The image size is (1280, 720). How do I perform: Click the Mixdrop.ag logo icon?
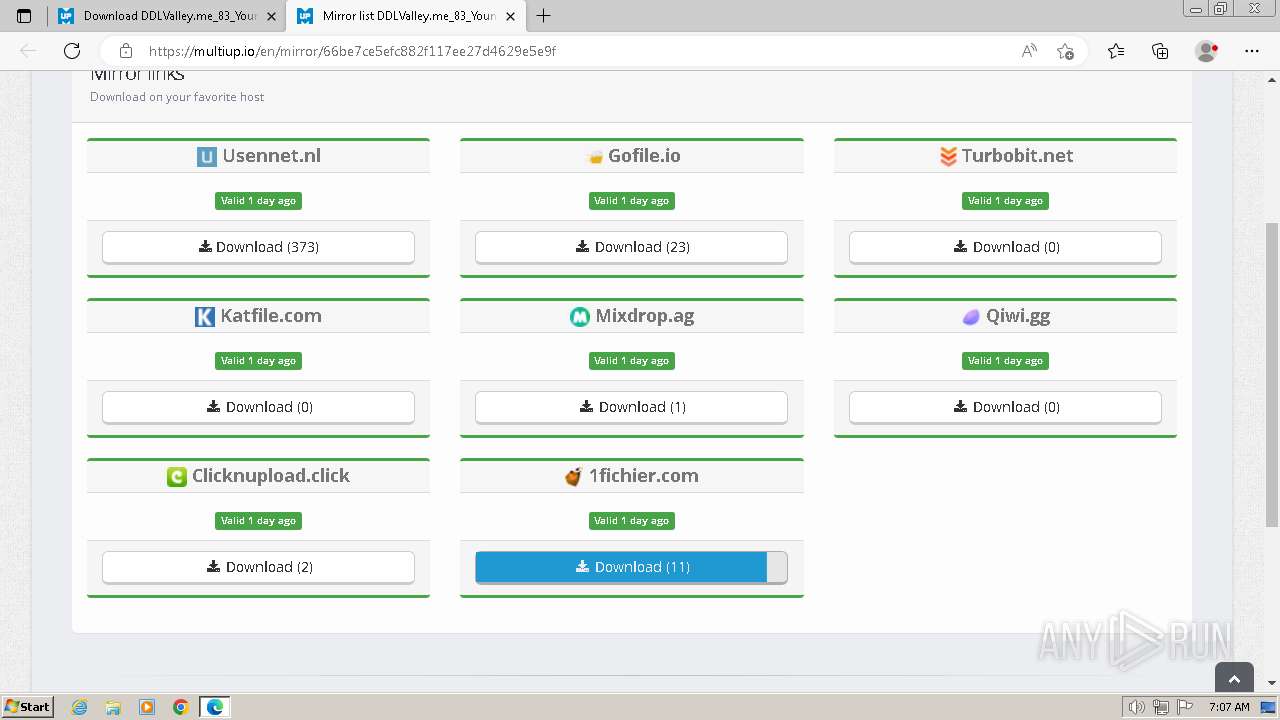(580, 317)
